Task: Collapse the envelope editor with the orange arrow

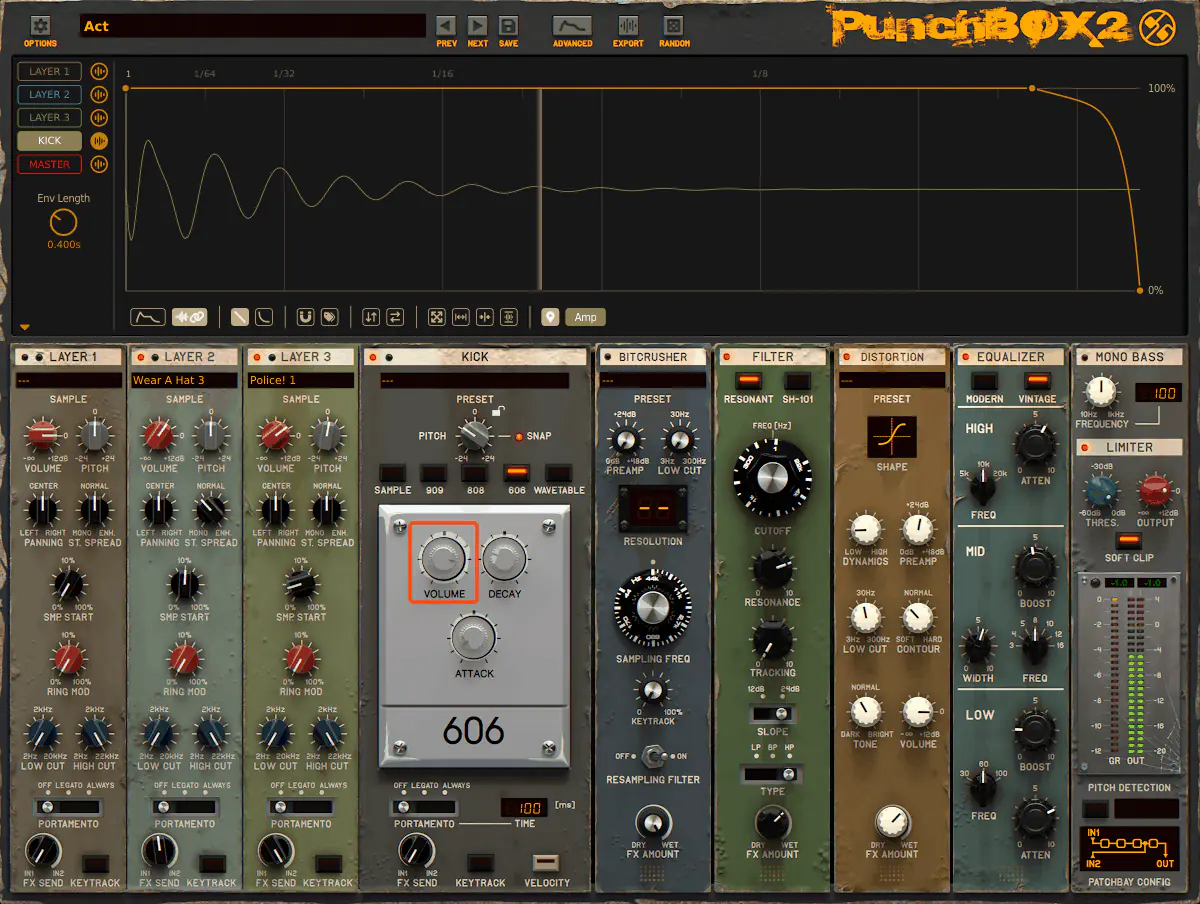Action: coord(25,326)
